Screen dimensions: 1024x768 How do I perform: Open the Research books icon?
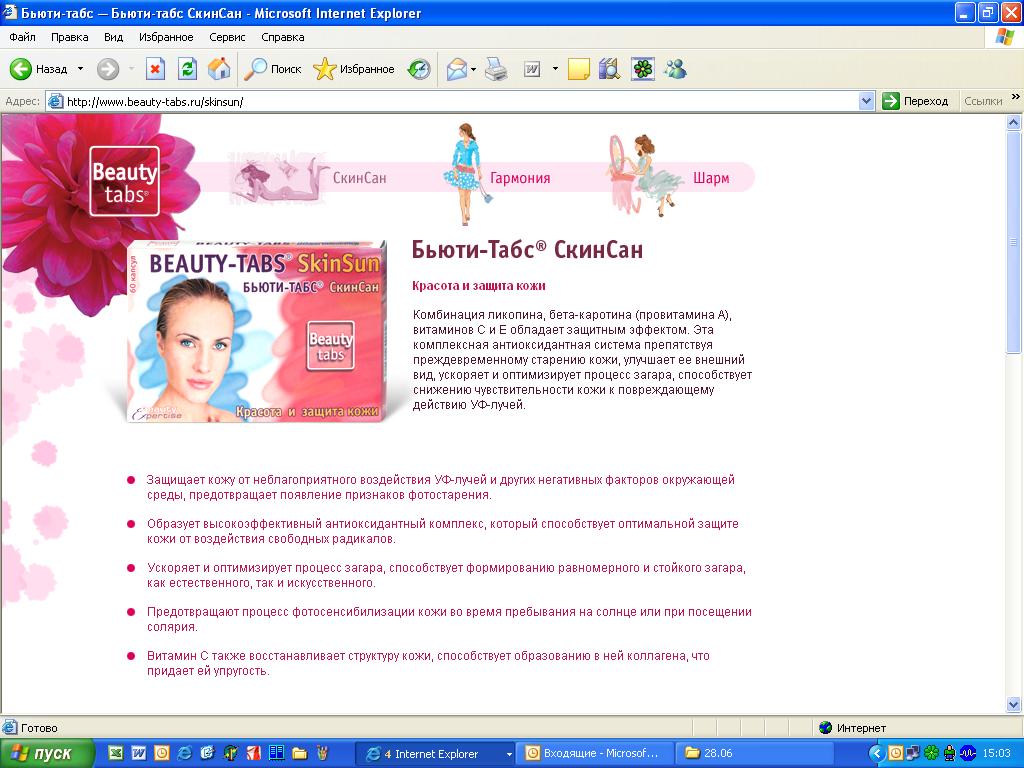point(609,69)
